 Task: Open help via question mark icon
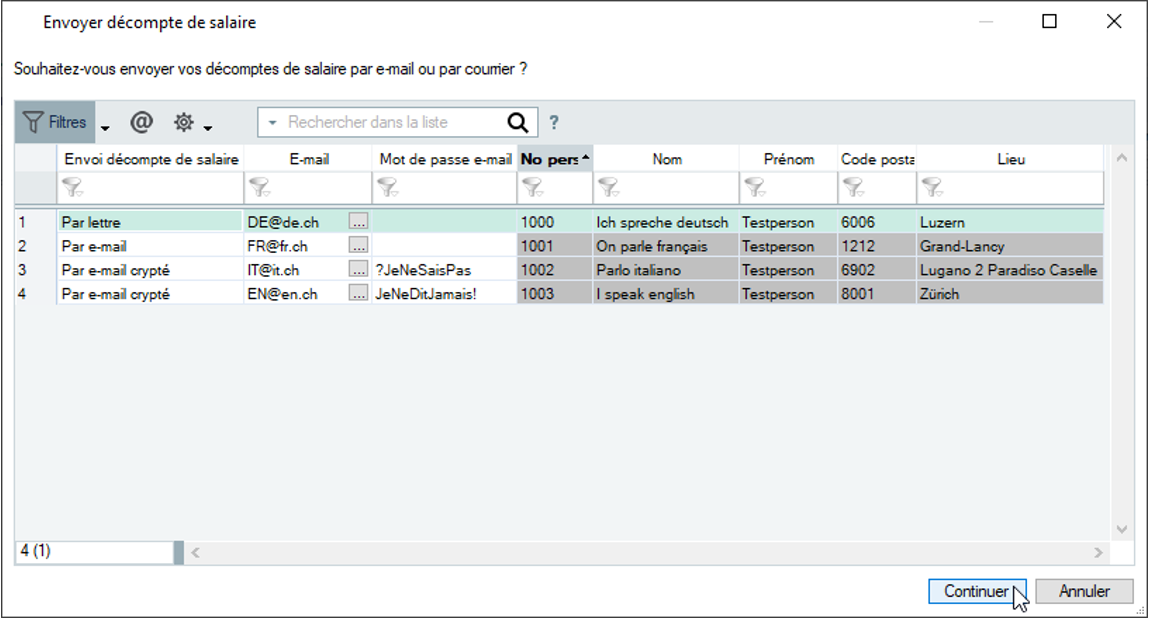click(554, 122)
